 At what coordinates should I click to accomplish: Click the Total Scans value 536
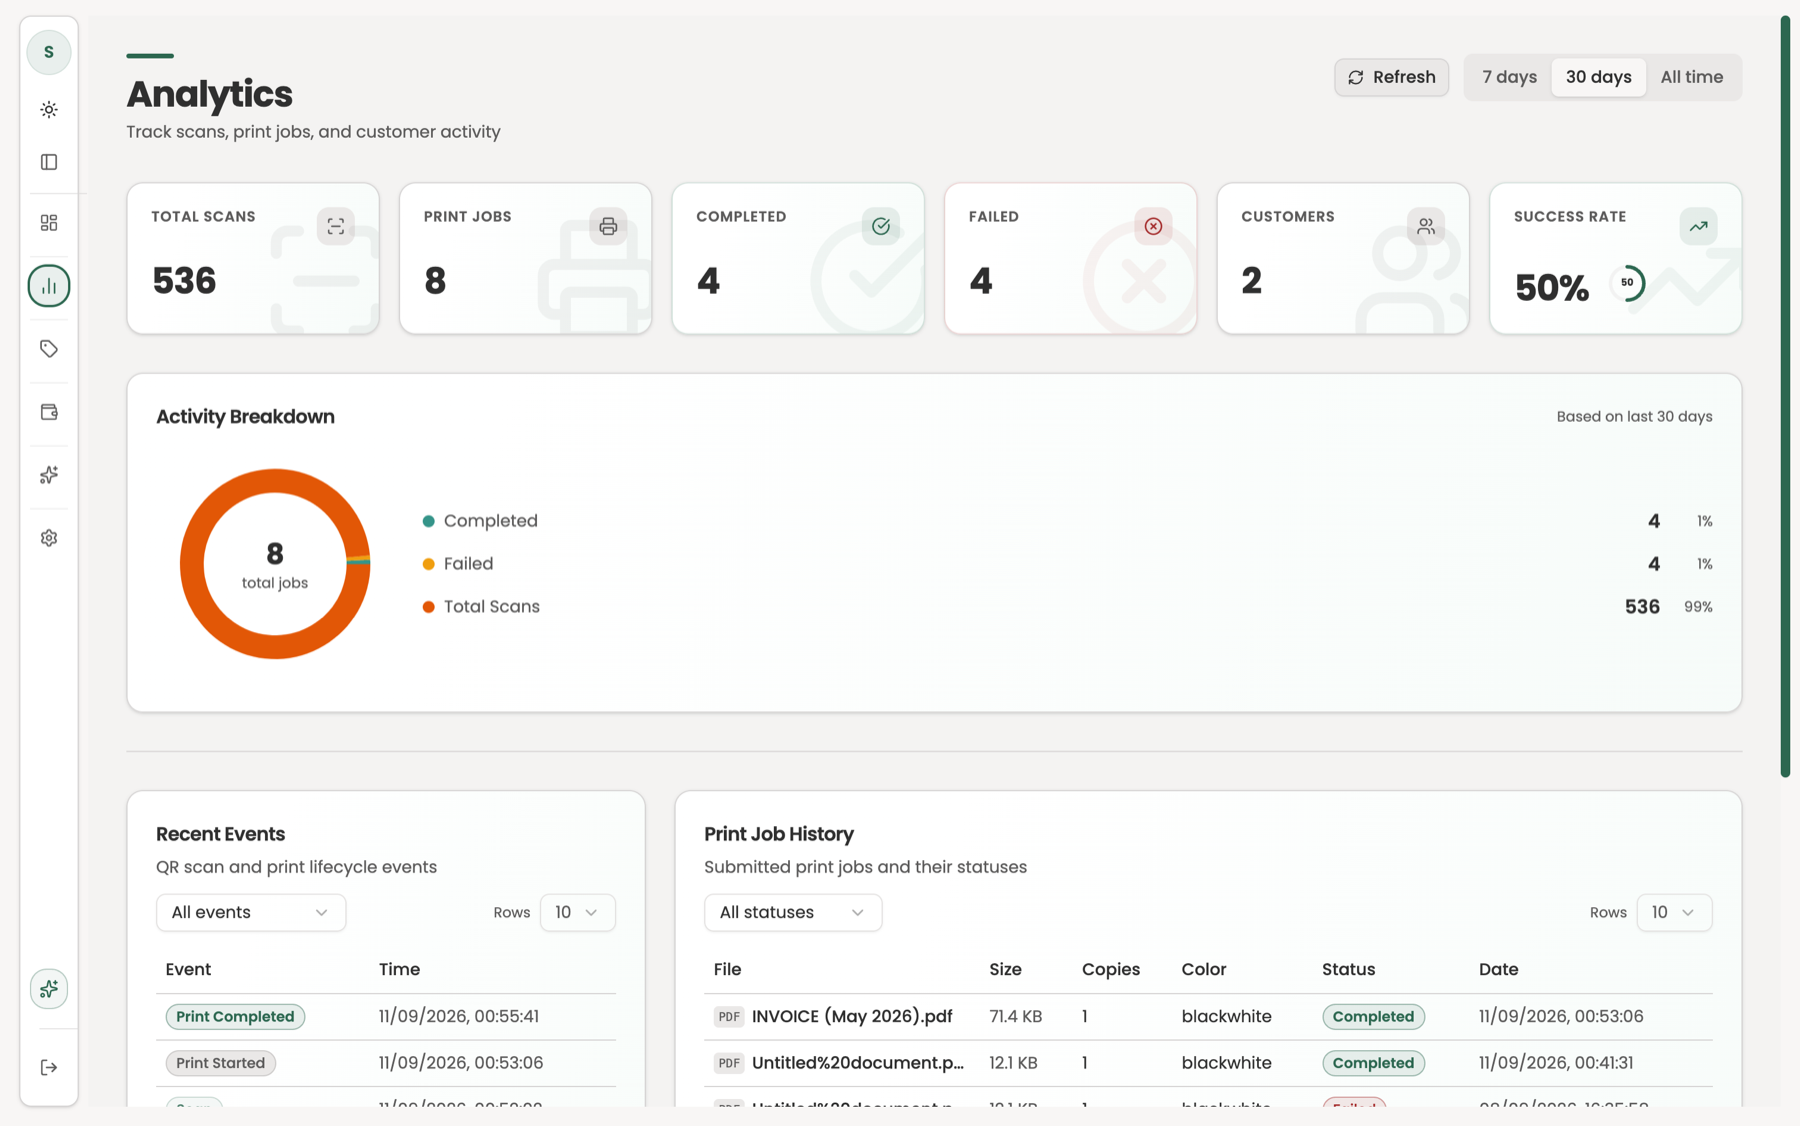point(184,281)
